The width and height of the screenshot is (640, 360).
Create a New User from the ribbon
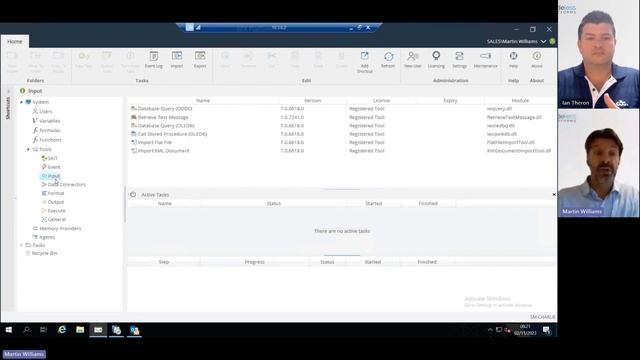click(413, 60)
